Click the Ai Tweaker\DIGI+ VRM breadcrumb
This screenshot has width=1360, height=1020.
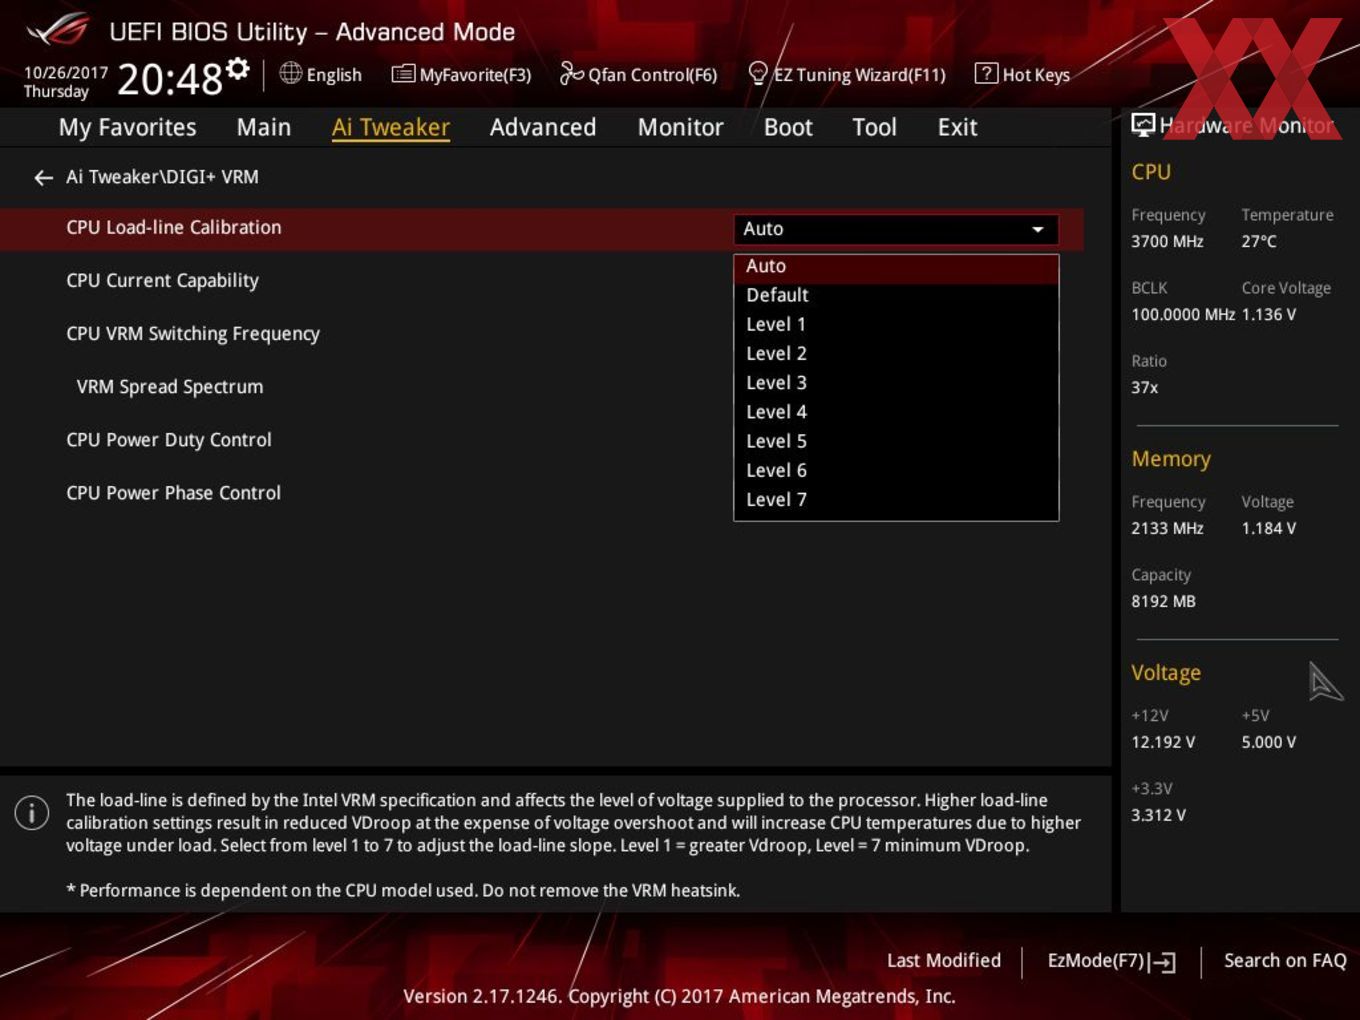pos(162,177)
